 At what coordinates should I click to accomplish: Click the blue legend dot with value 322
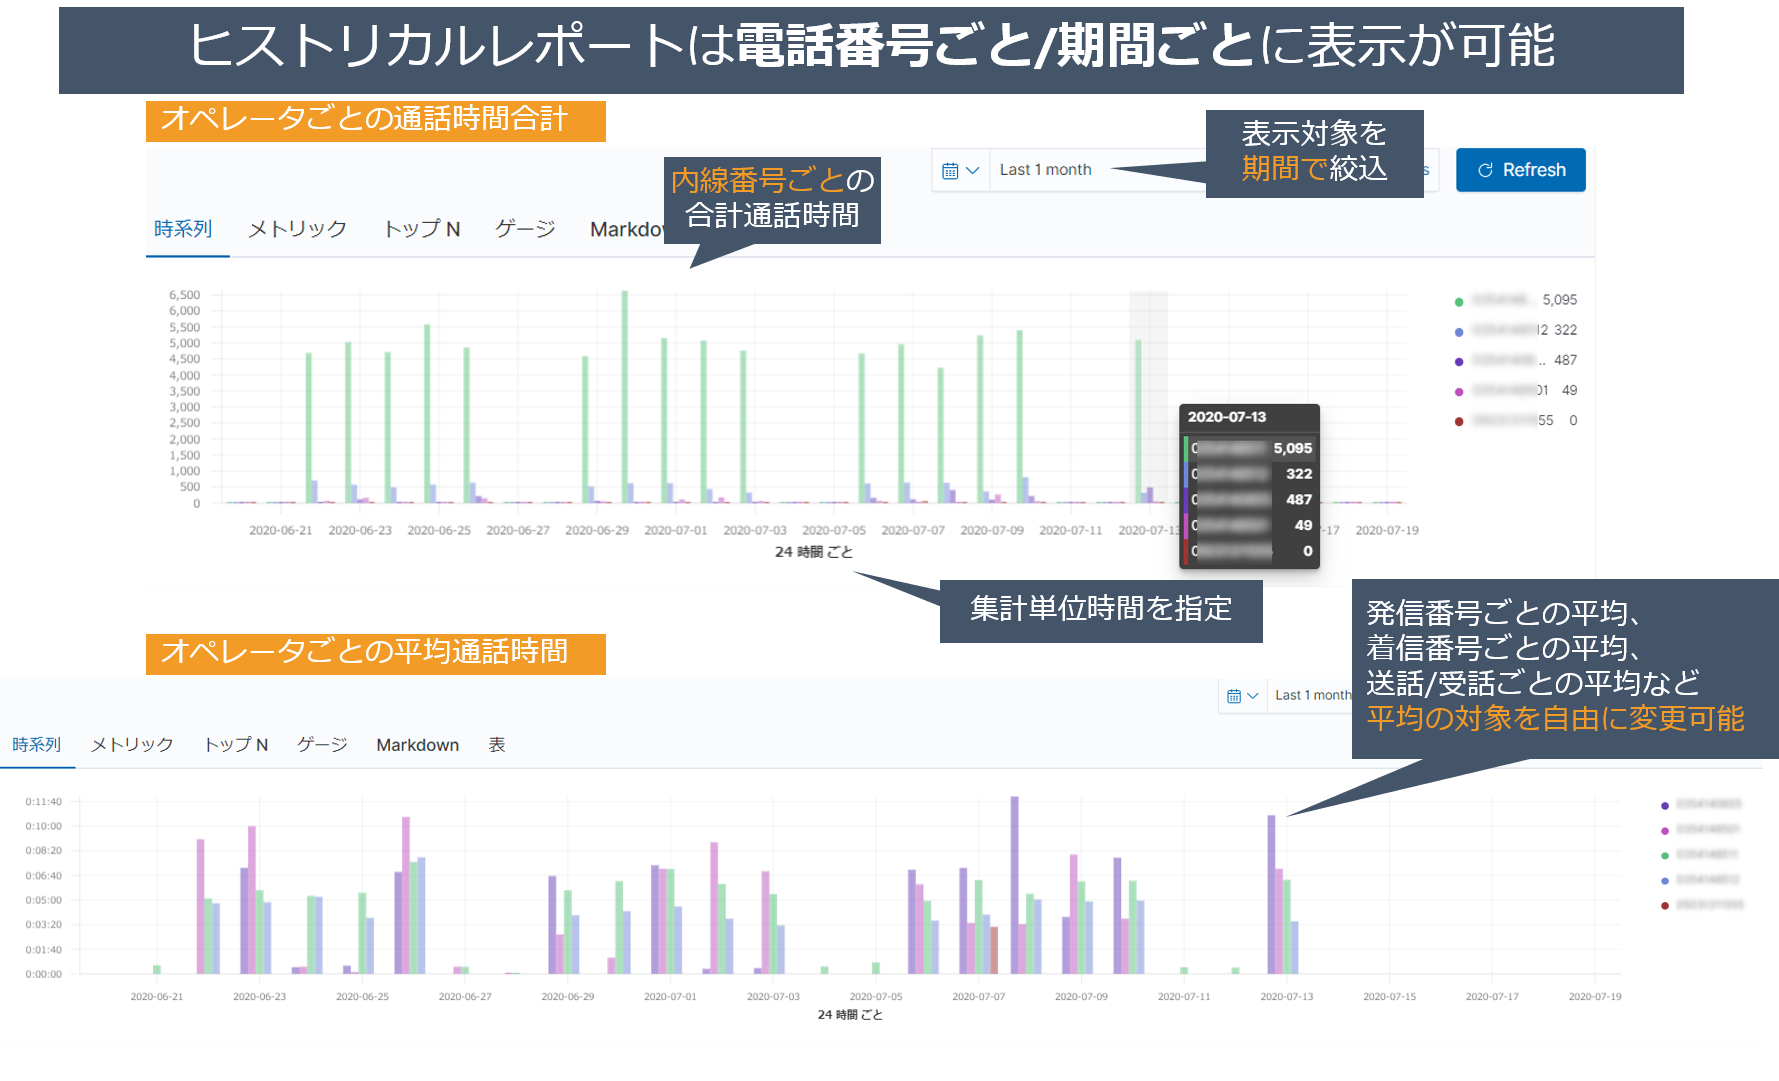(1459, 331)
